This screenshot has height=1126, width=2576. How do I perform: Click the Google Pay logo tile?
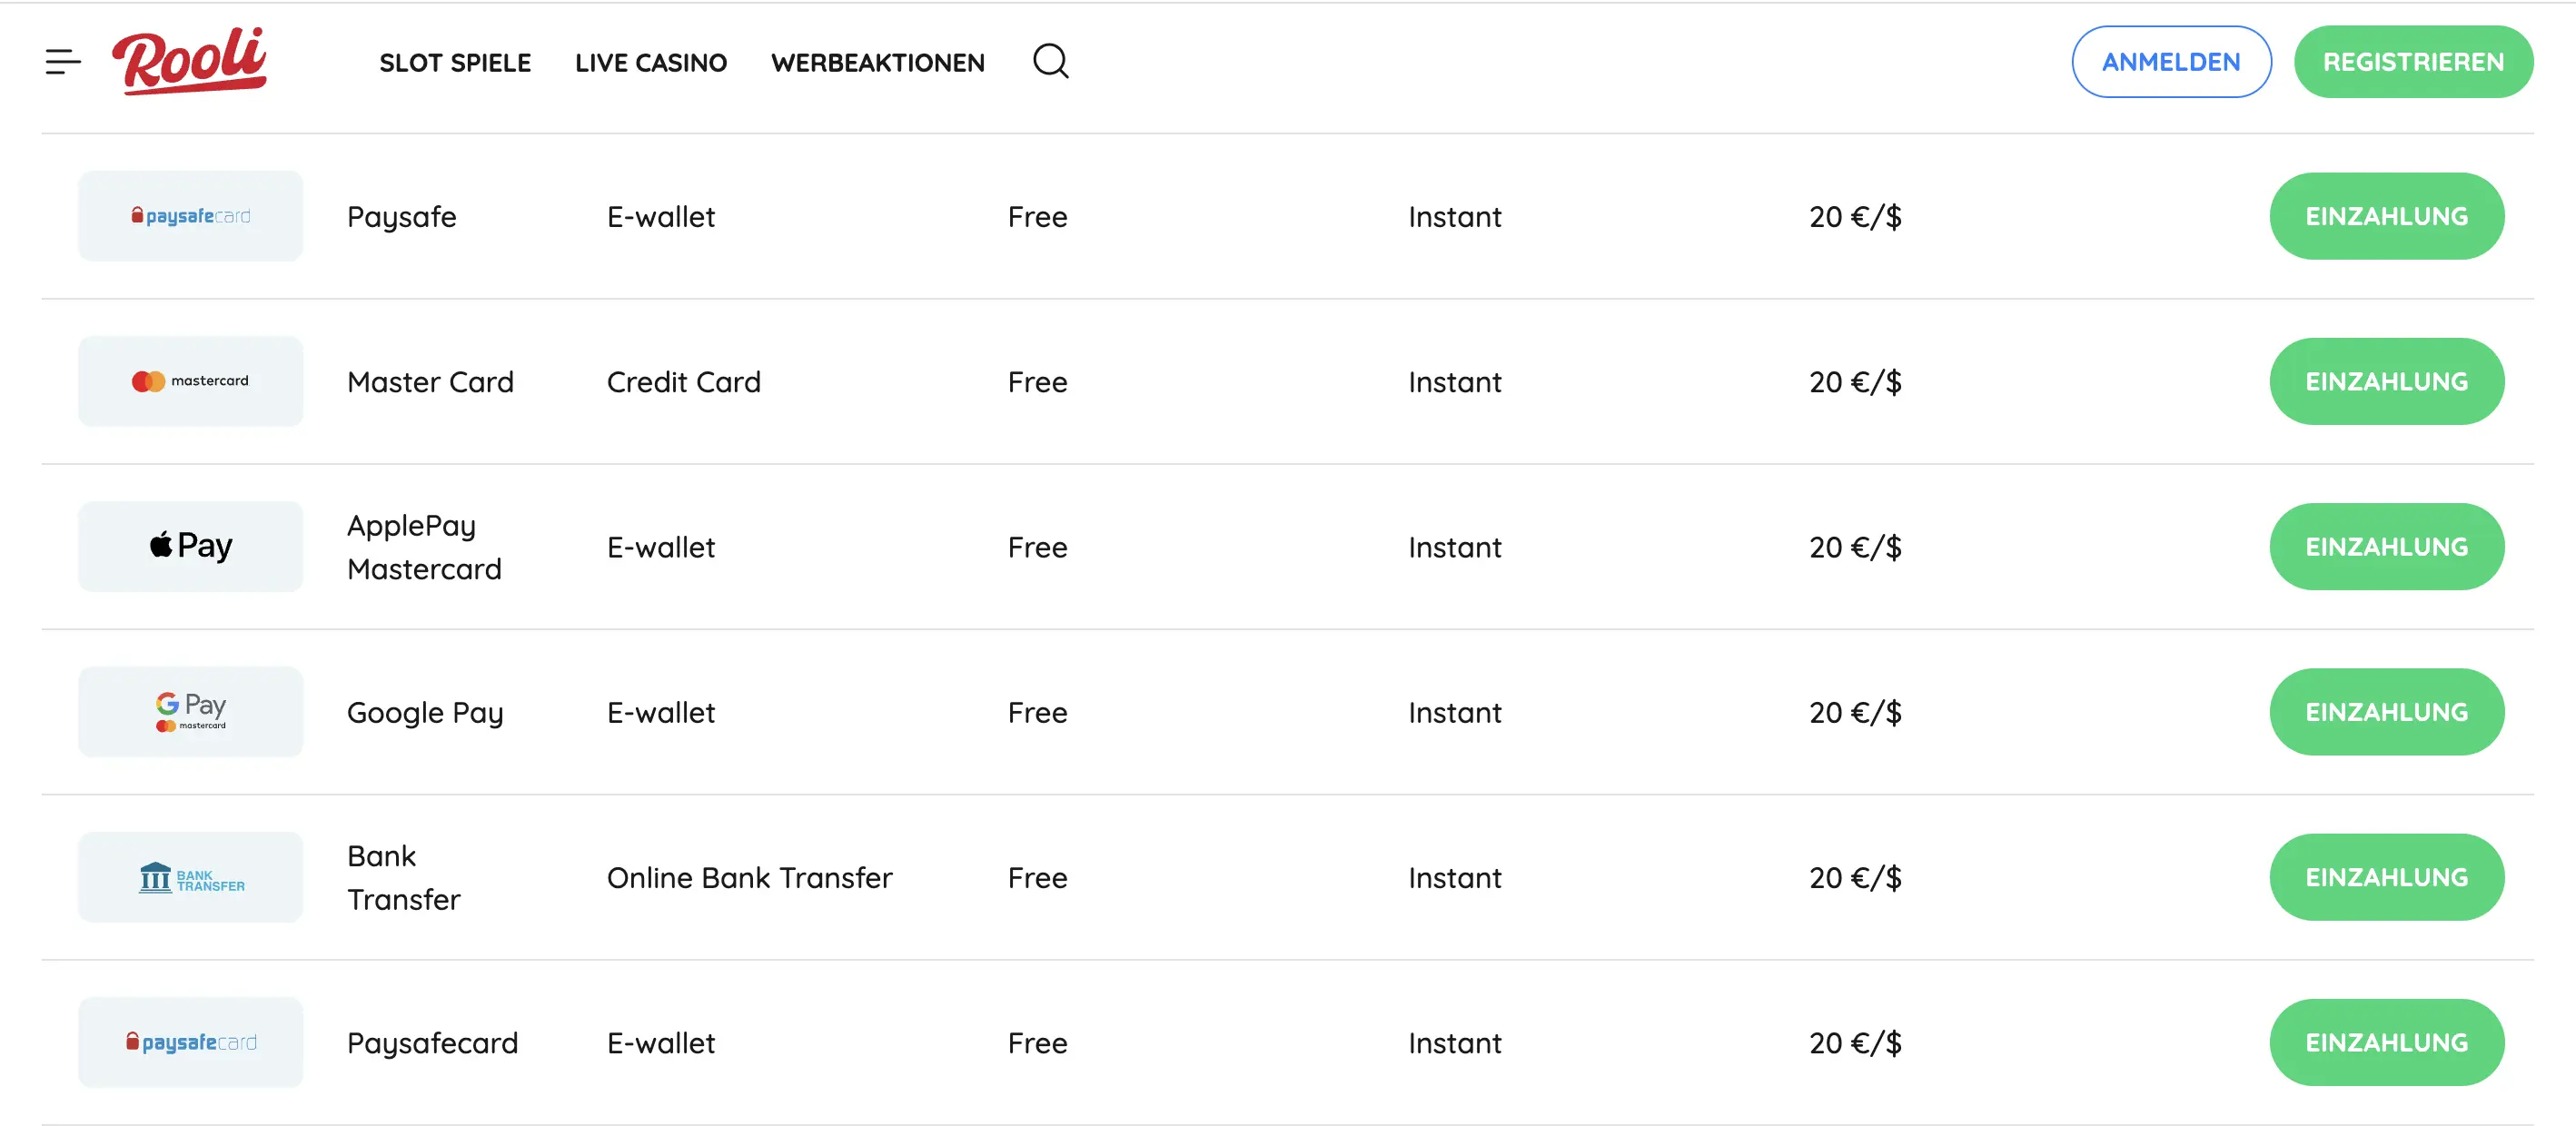(x=190, y=711)
